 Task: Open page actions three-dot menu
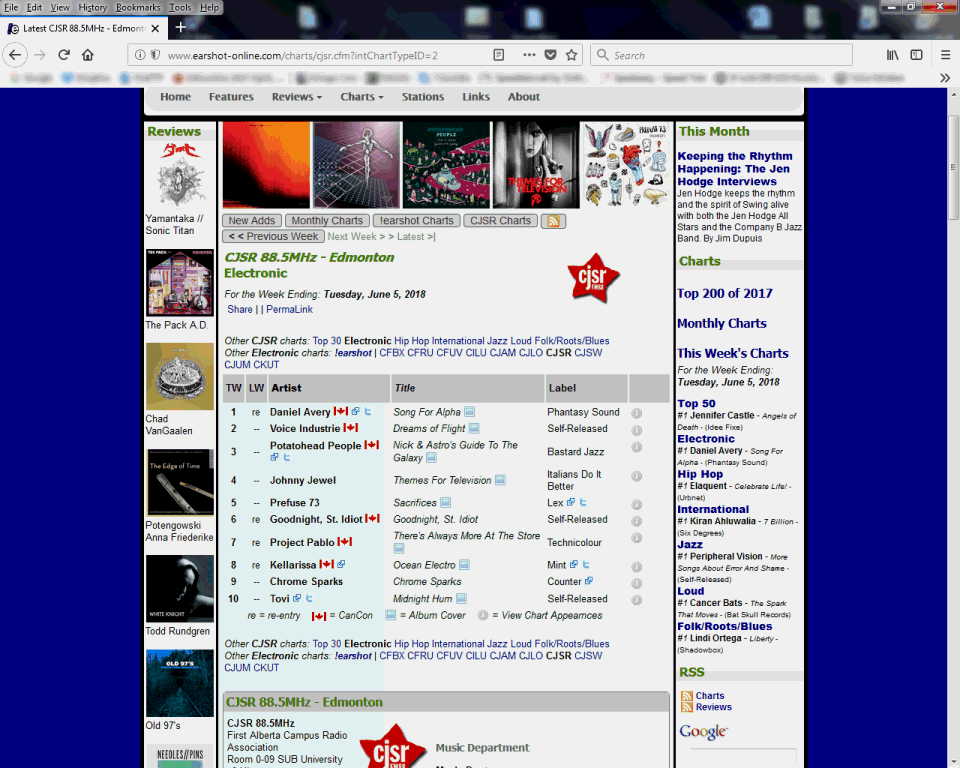pyautogui.click(x=530, y=55)
